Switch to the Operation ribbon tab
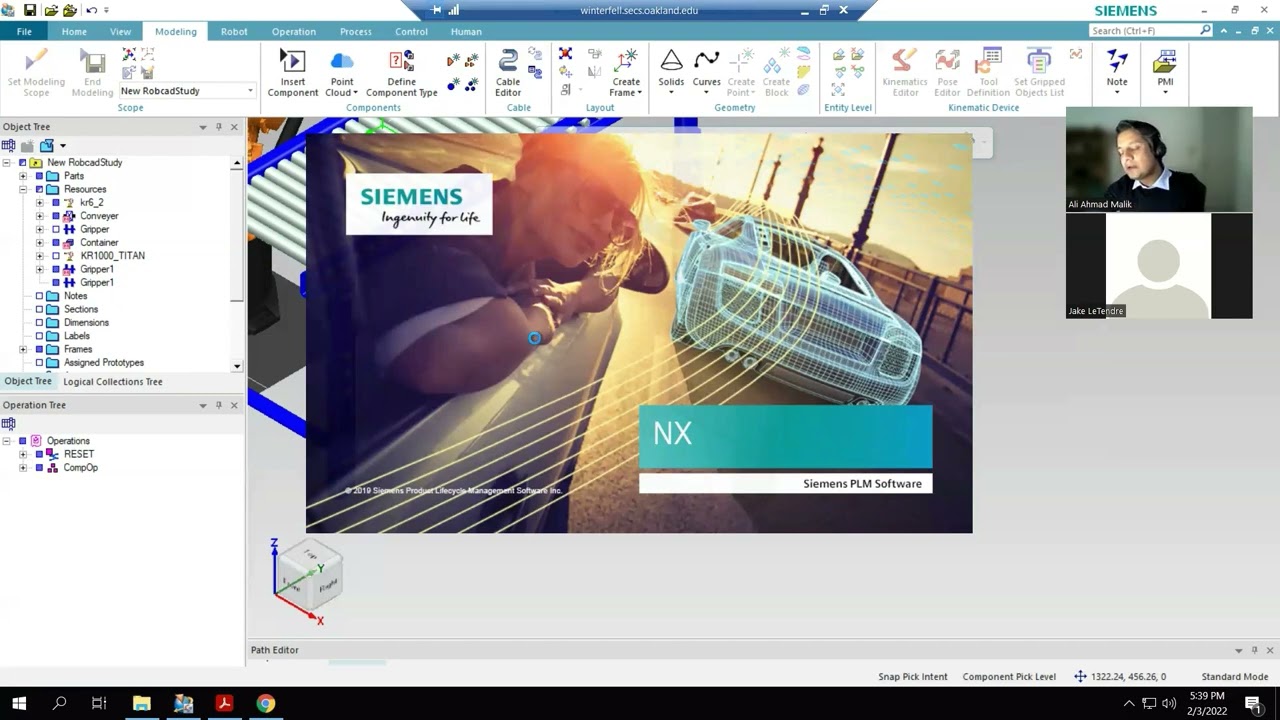The image size is (1280, 720). (x=294, y=31)
